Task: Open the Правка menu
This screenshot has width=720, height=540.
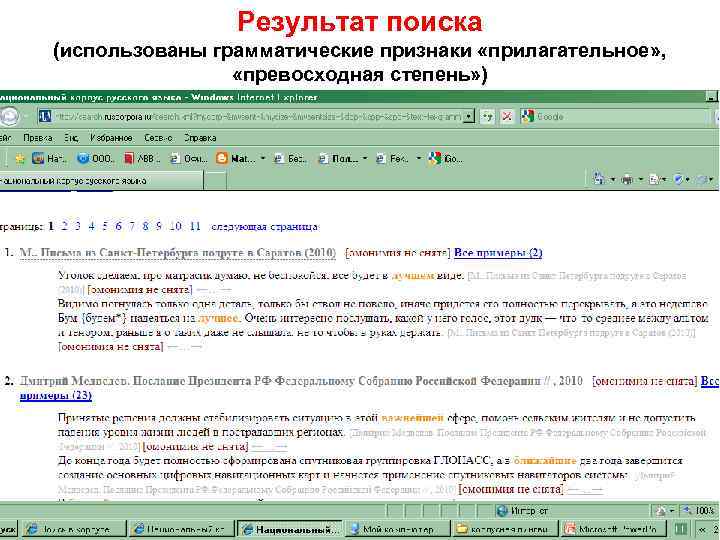Action: click(38, 138)
